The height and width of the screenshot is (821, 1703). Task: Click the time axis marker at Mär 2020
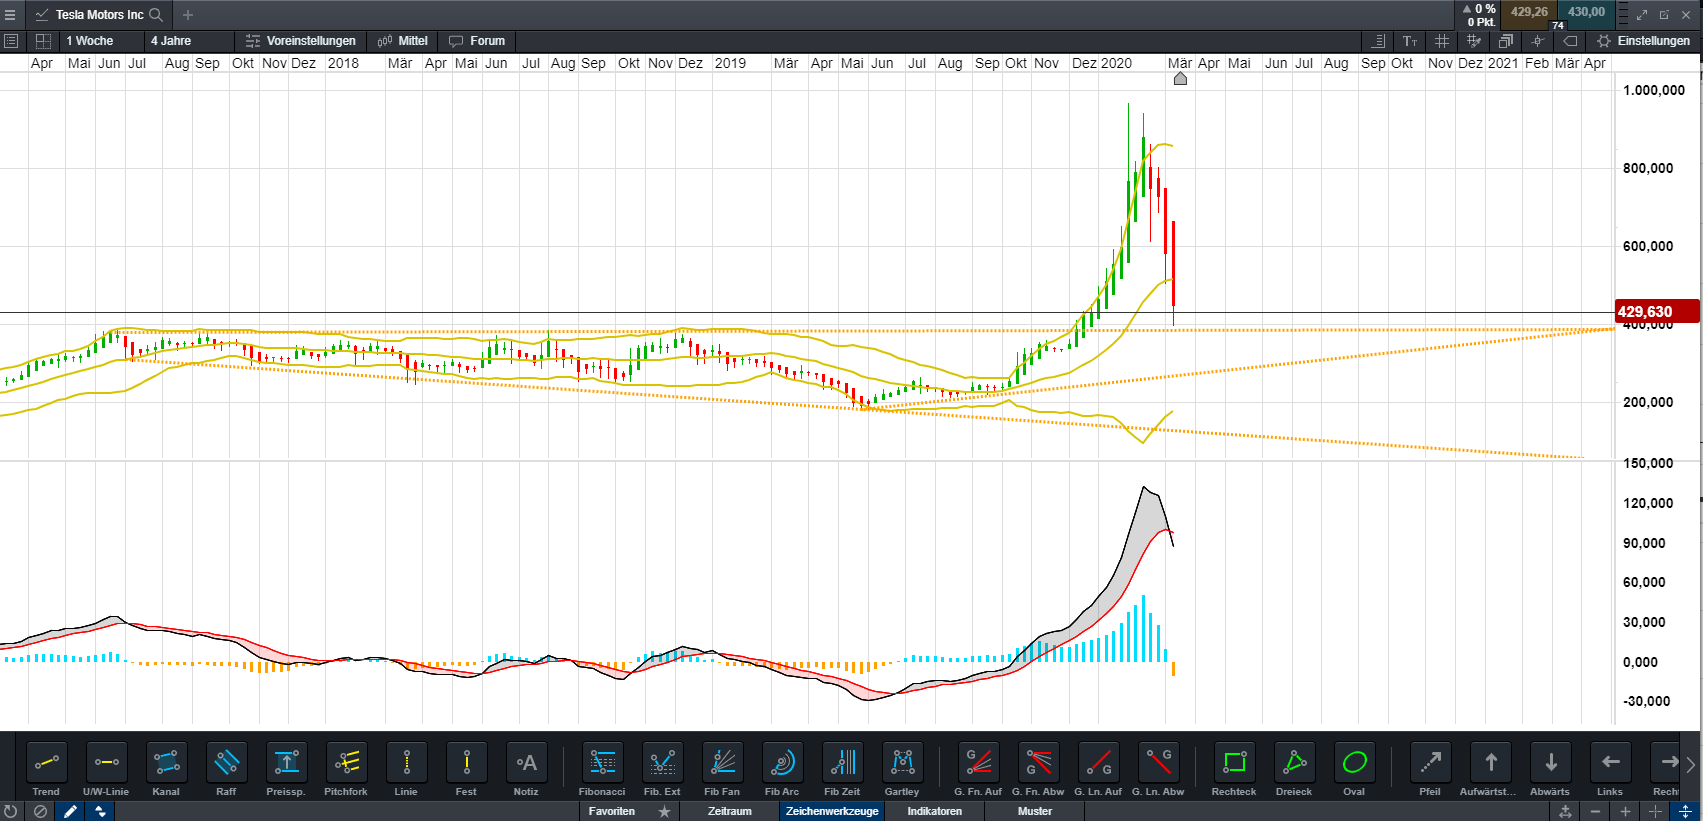pos(1180,78)
